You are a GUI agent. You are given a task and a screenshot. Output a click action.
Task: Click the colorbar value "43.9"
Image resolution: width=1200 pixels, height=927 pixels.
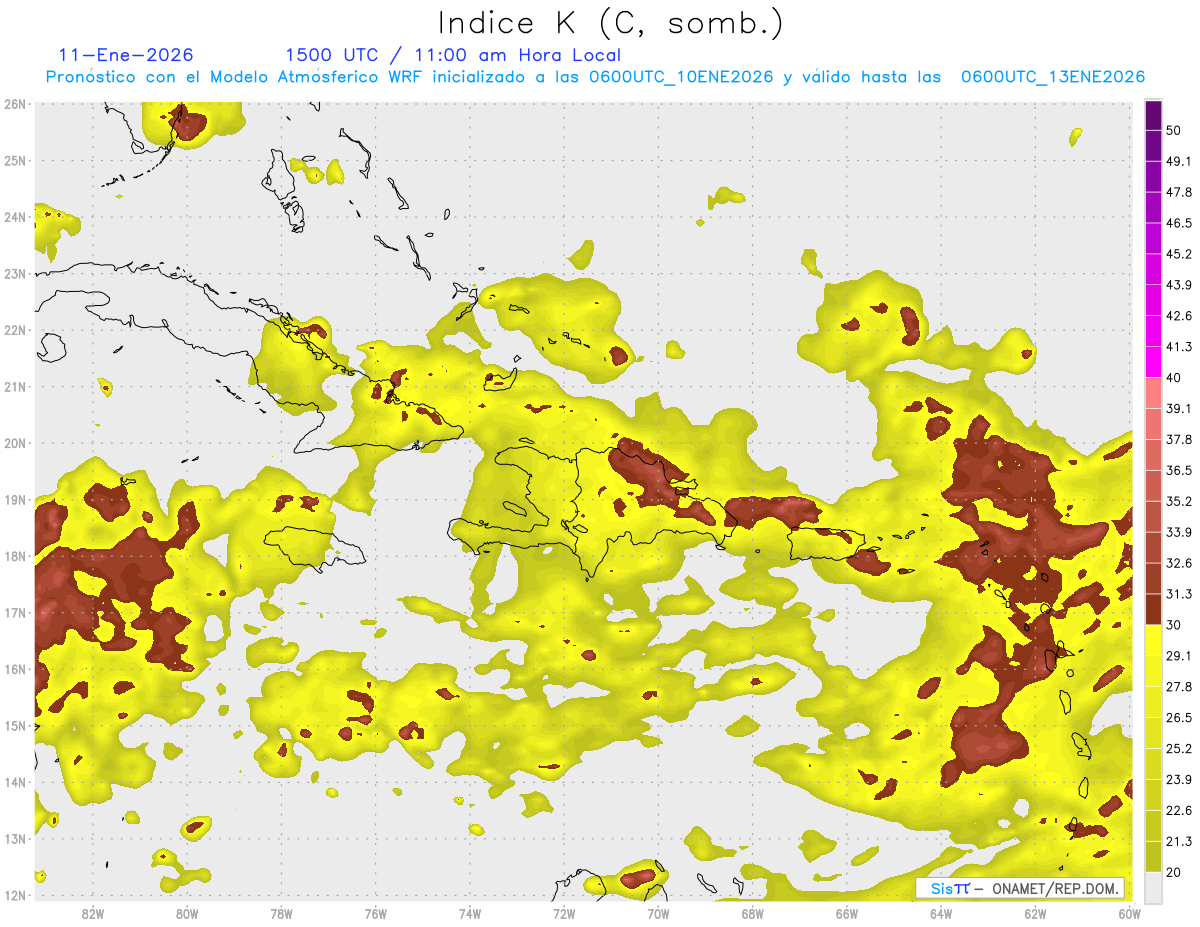click(x=1178, y=285)
